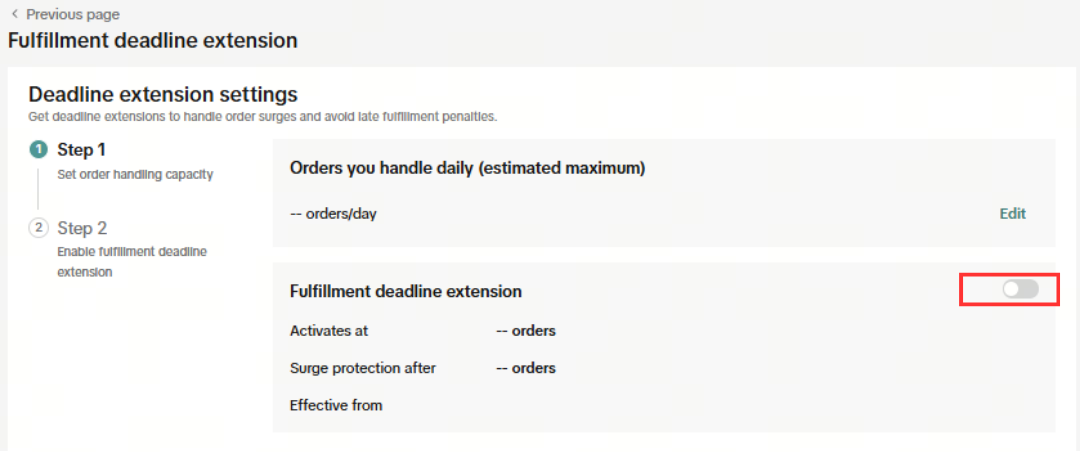The height and width of the screenshot is (452, 1080).
Task: Click the orders value beside Surge protection after
Action: click(526, 368)
